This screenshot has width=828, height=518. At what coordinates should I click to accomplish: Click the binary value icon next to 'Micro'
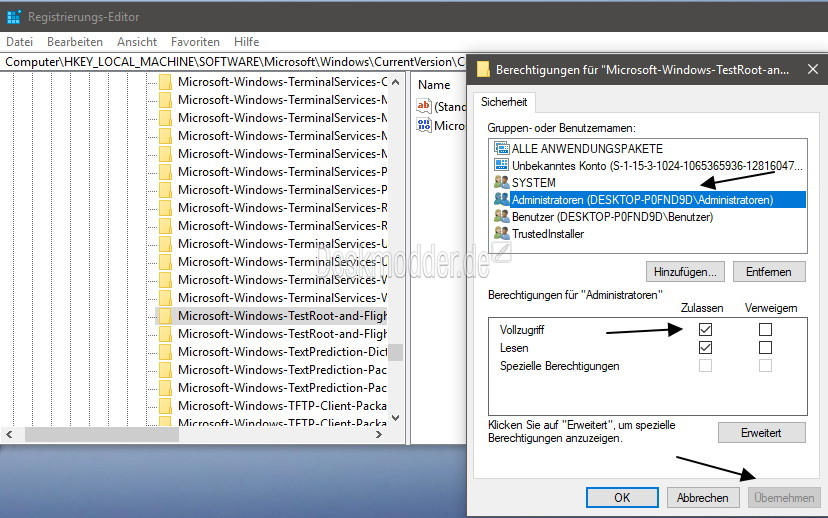pos(424,125)
